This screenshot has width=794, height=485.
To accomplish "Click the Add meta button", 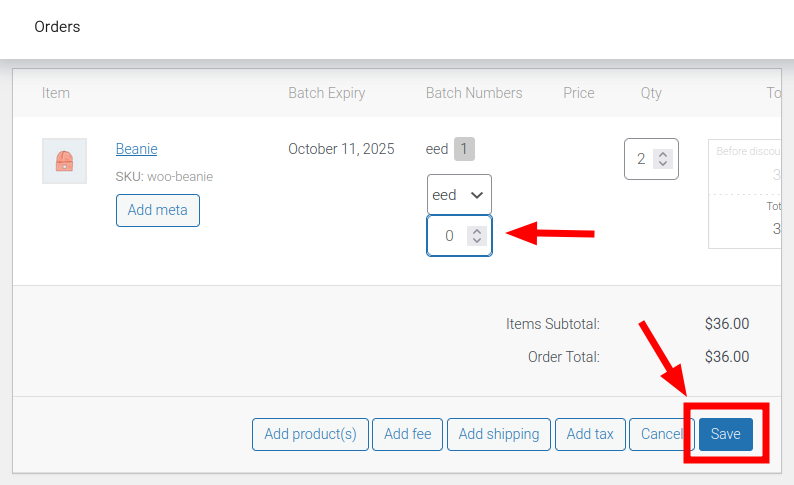I will [158, 210].
